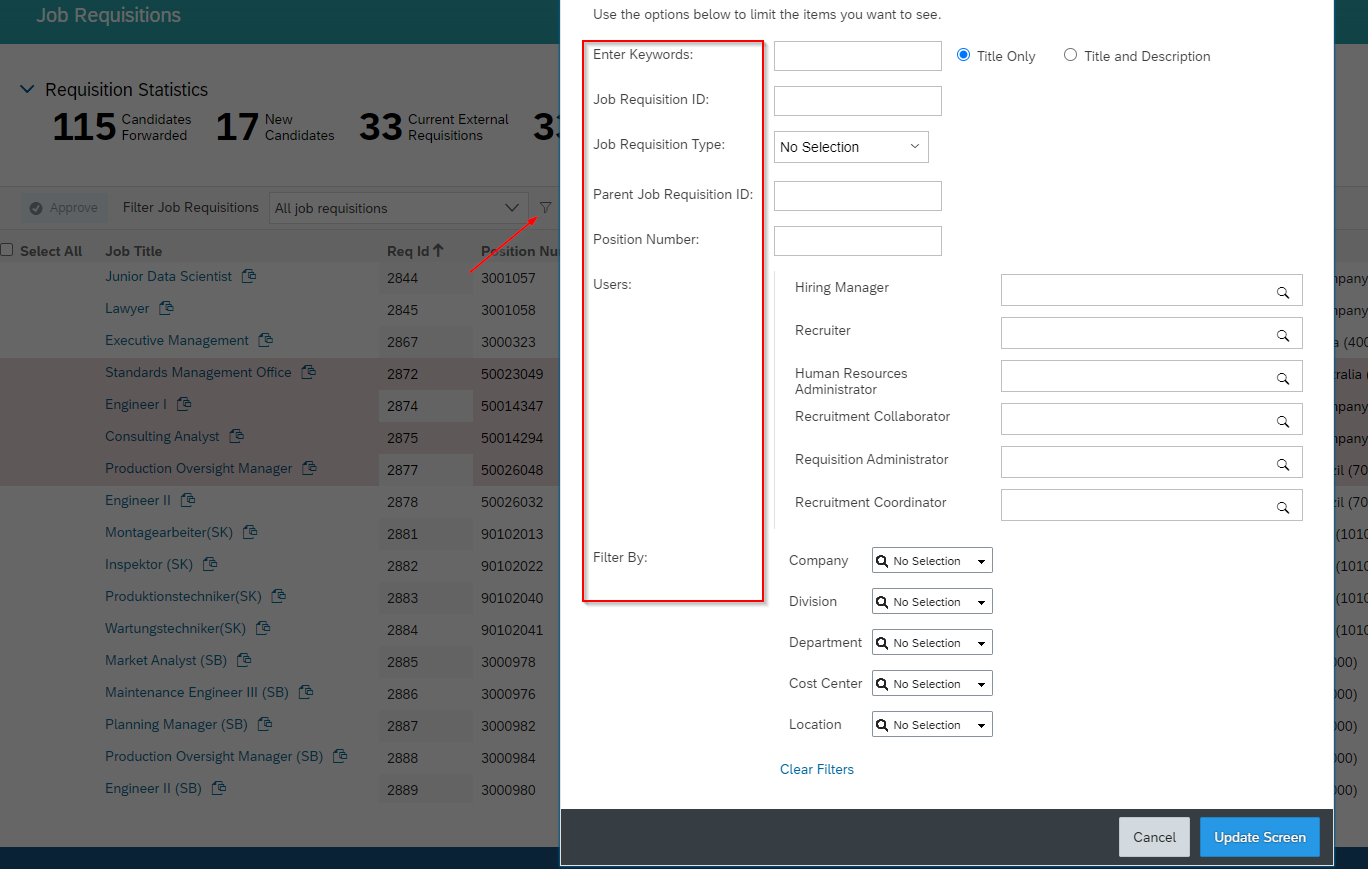Click the copy icon next to Inspektor (SK)

click(210, 564)
